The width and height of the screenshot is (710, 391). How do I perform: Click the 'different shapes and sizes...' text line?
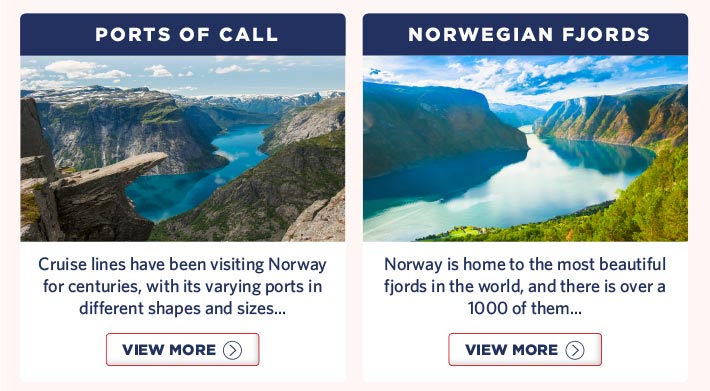pyautogui.click(x=182, y=308)
